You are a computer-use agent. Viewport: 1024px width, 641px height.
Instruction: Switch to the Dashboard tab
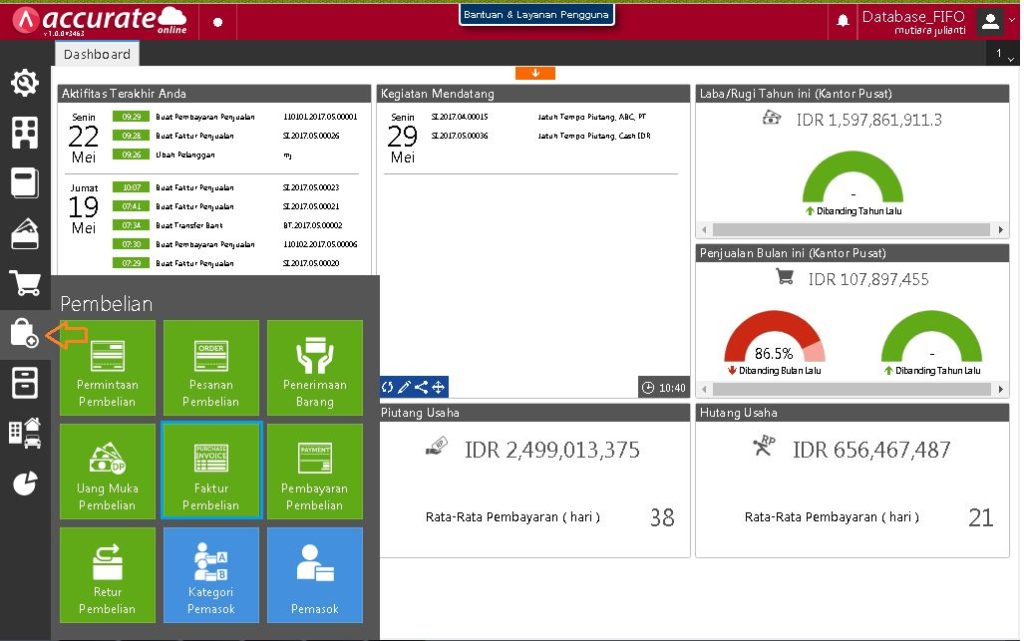click(97, 54)
